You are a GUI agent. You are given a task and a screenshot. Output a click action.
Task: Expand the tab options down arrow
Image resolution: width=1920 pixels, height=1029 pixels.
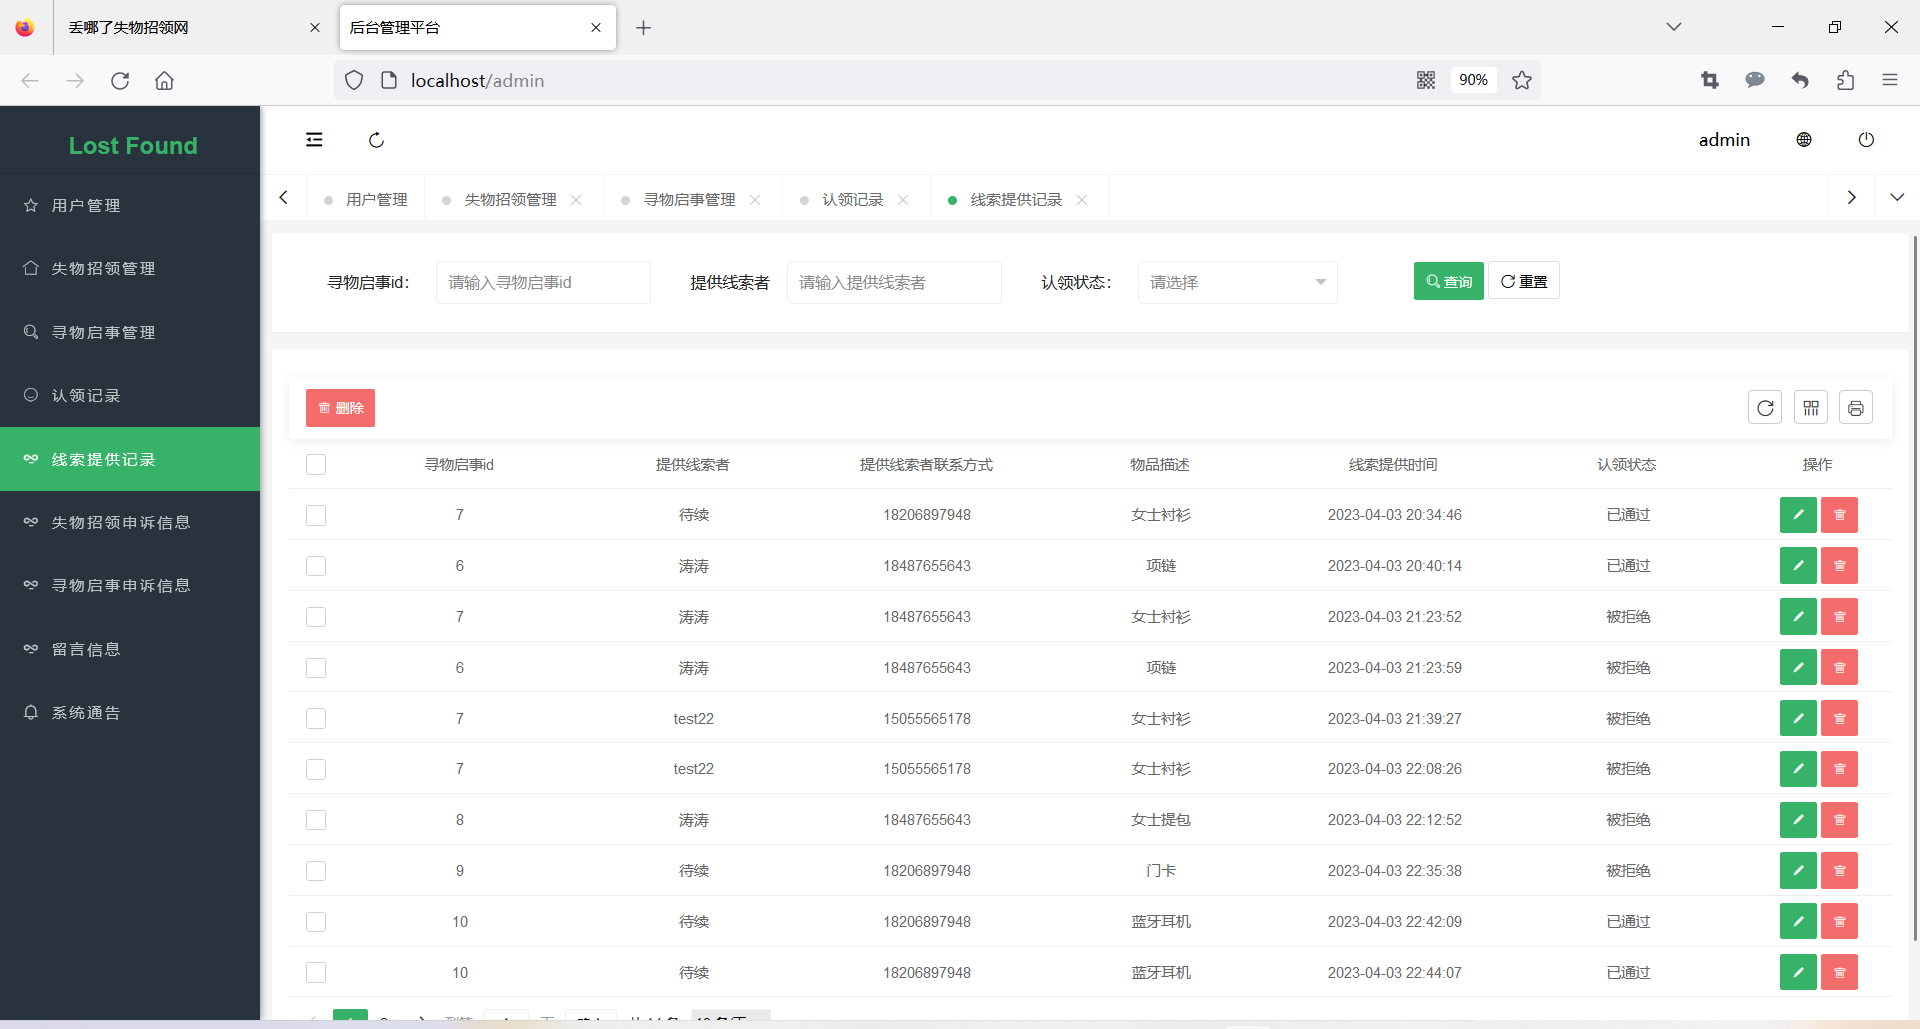tap(1897, 198)
